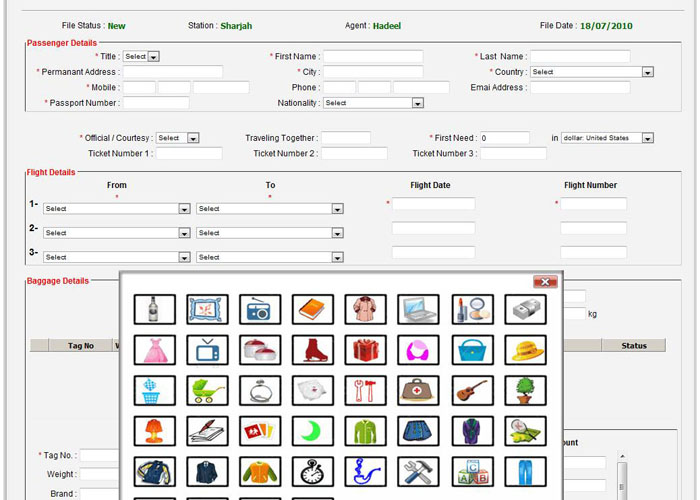Screen dimensions: 700x500
Task: Select the acoustic guitar icon
Action: click(472, 390)
